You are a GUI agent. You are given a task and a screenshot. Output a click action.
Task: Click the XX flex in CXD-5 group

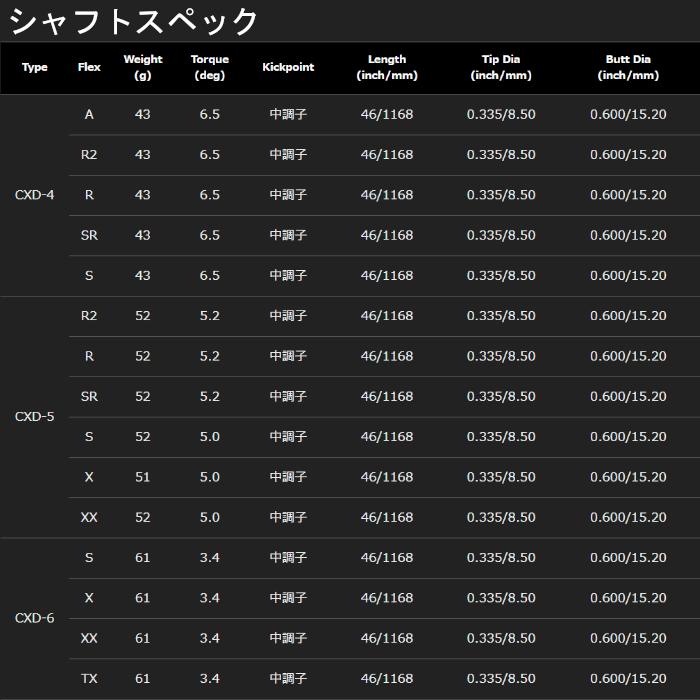coord(89,517)
